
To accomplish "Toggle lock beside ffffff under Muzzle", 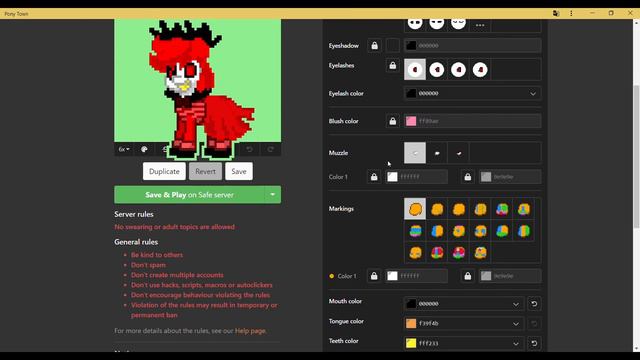I will point(374,177).
